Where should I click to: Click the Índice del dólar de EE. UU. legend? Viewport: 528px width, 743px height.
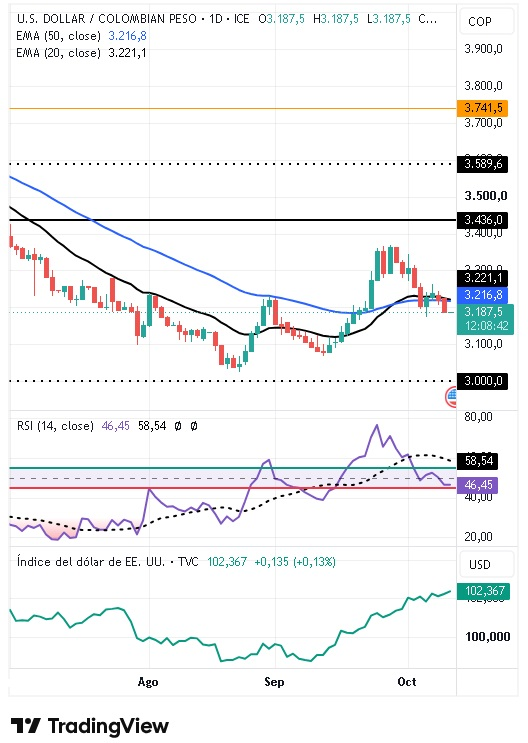click(91, 562)
